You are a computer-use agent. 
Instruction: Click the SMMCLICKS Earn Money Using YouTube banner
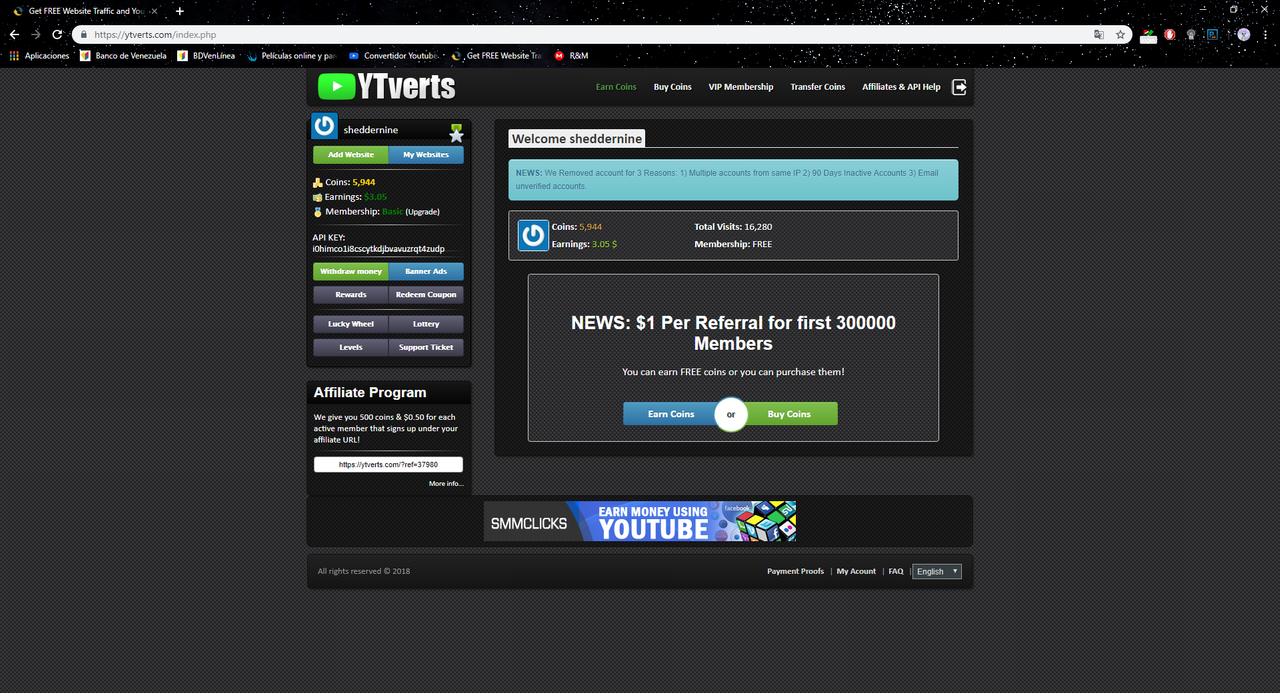[x=640, y=521]
